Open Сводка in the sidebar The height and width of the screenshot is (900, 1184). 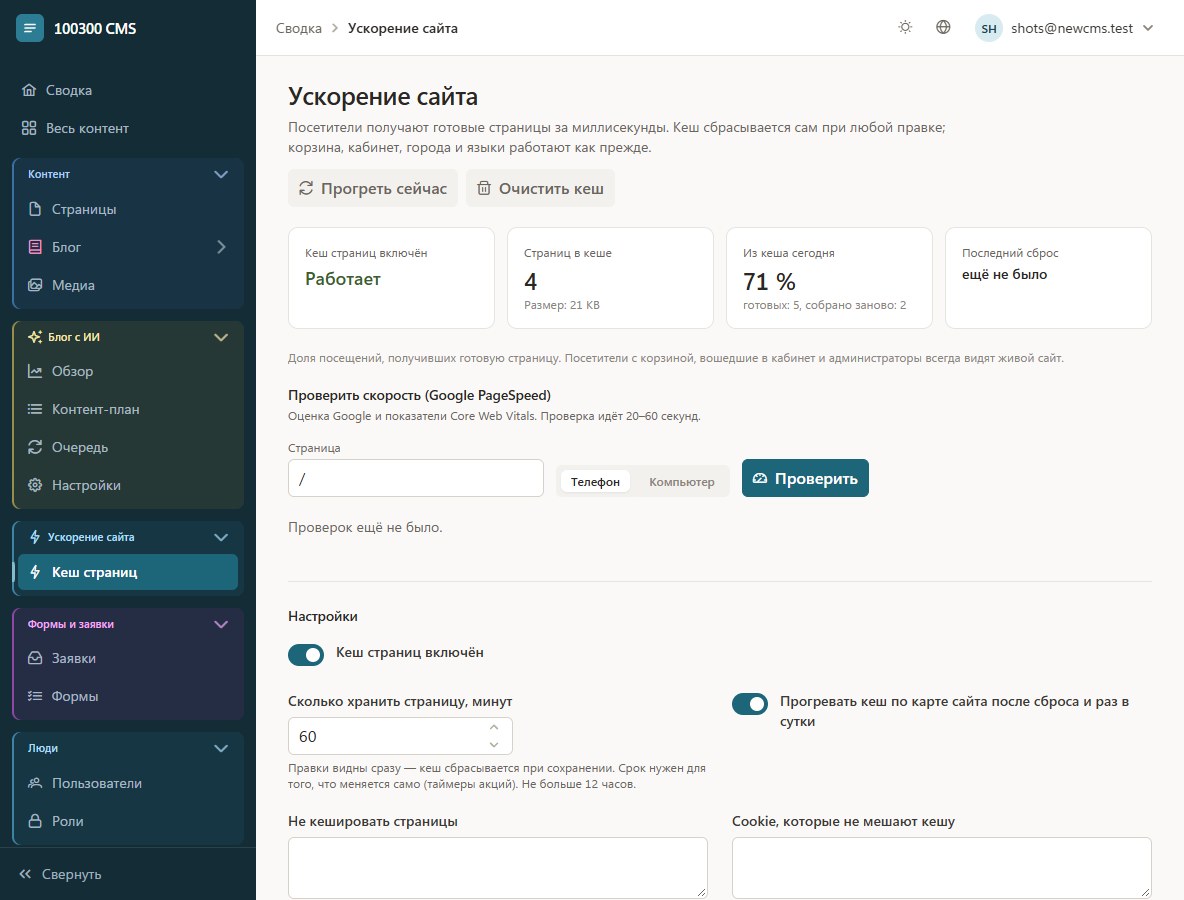[128, 90]
